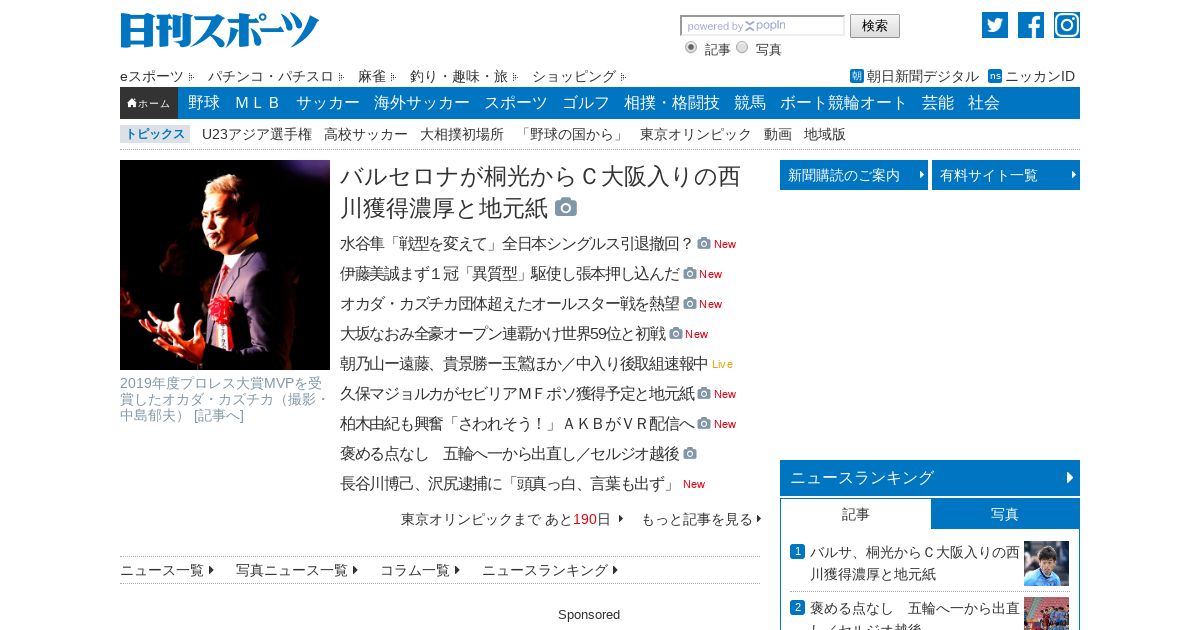Expand the 麻雀 arrow link

coord(377,76)
